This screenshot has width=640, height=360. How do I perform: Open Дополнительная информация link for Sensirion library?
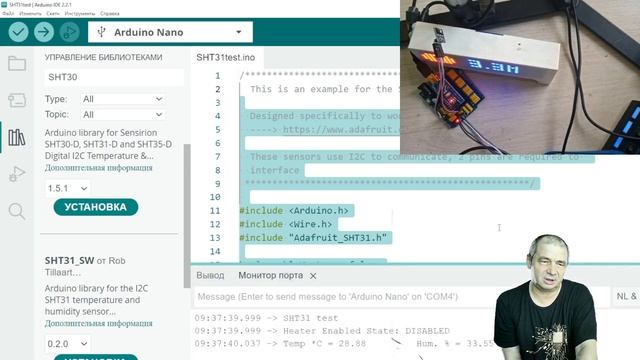point(98,168)
